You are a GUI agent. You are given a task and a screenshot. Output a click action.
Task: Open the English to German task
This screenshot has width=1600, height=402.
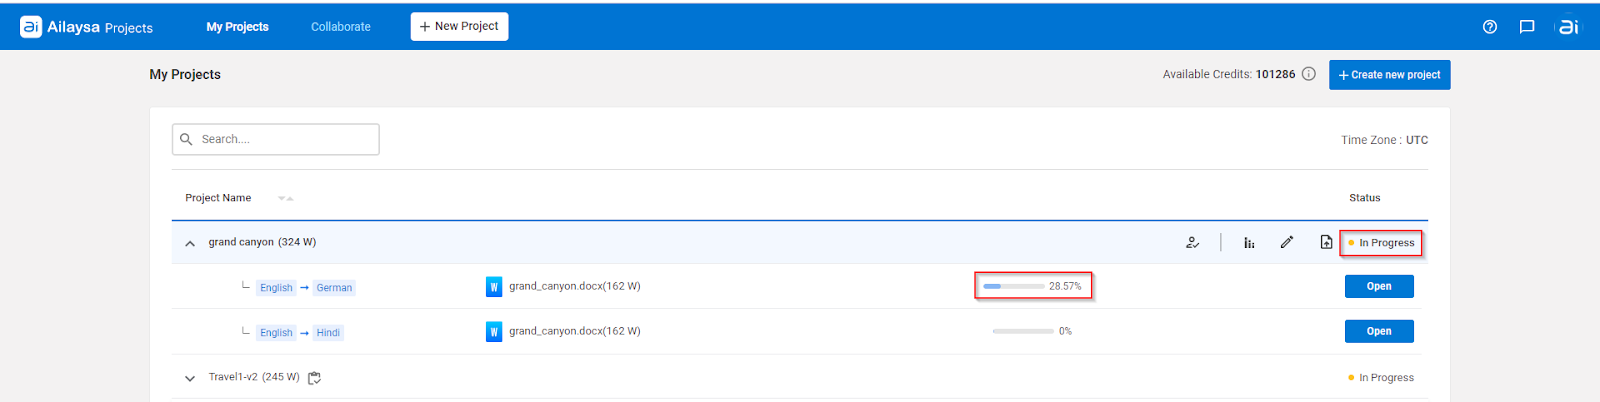point(1379,286)
